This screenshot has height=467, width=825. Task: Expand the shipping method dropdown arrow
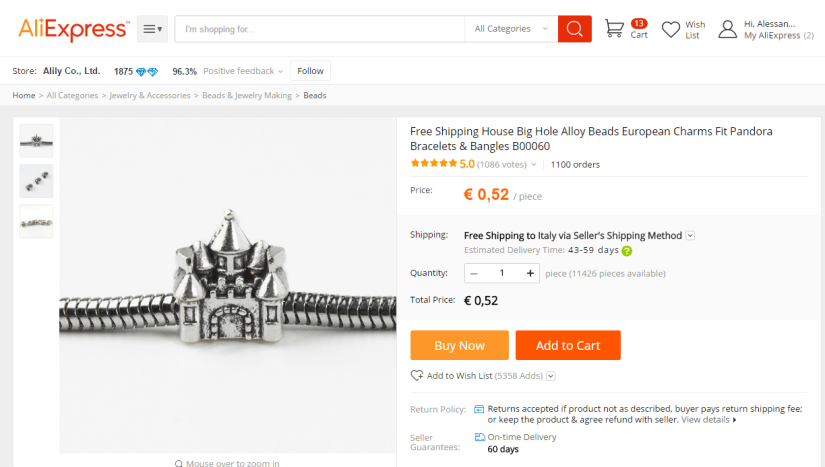click(690, 236)
